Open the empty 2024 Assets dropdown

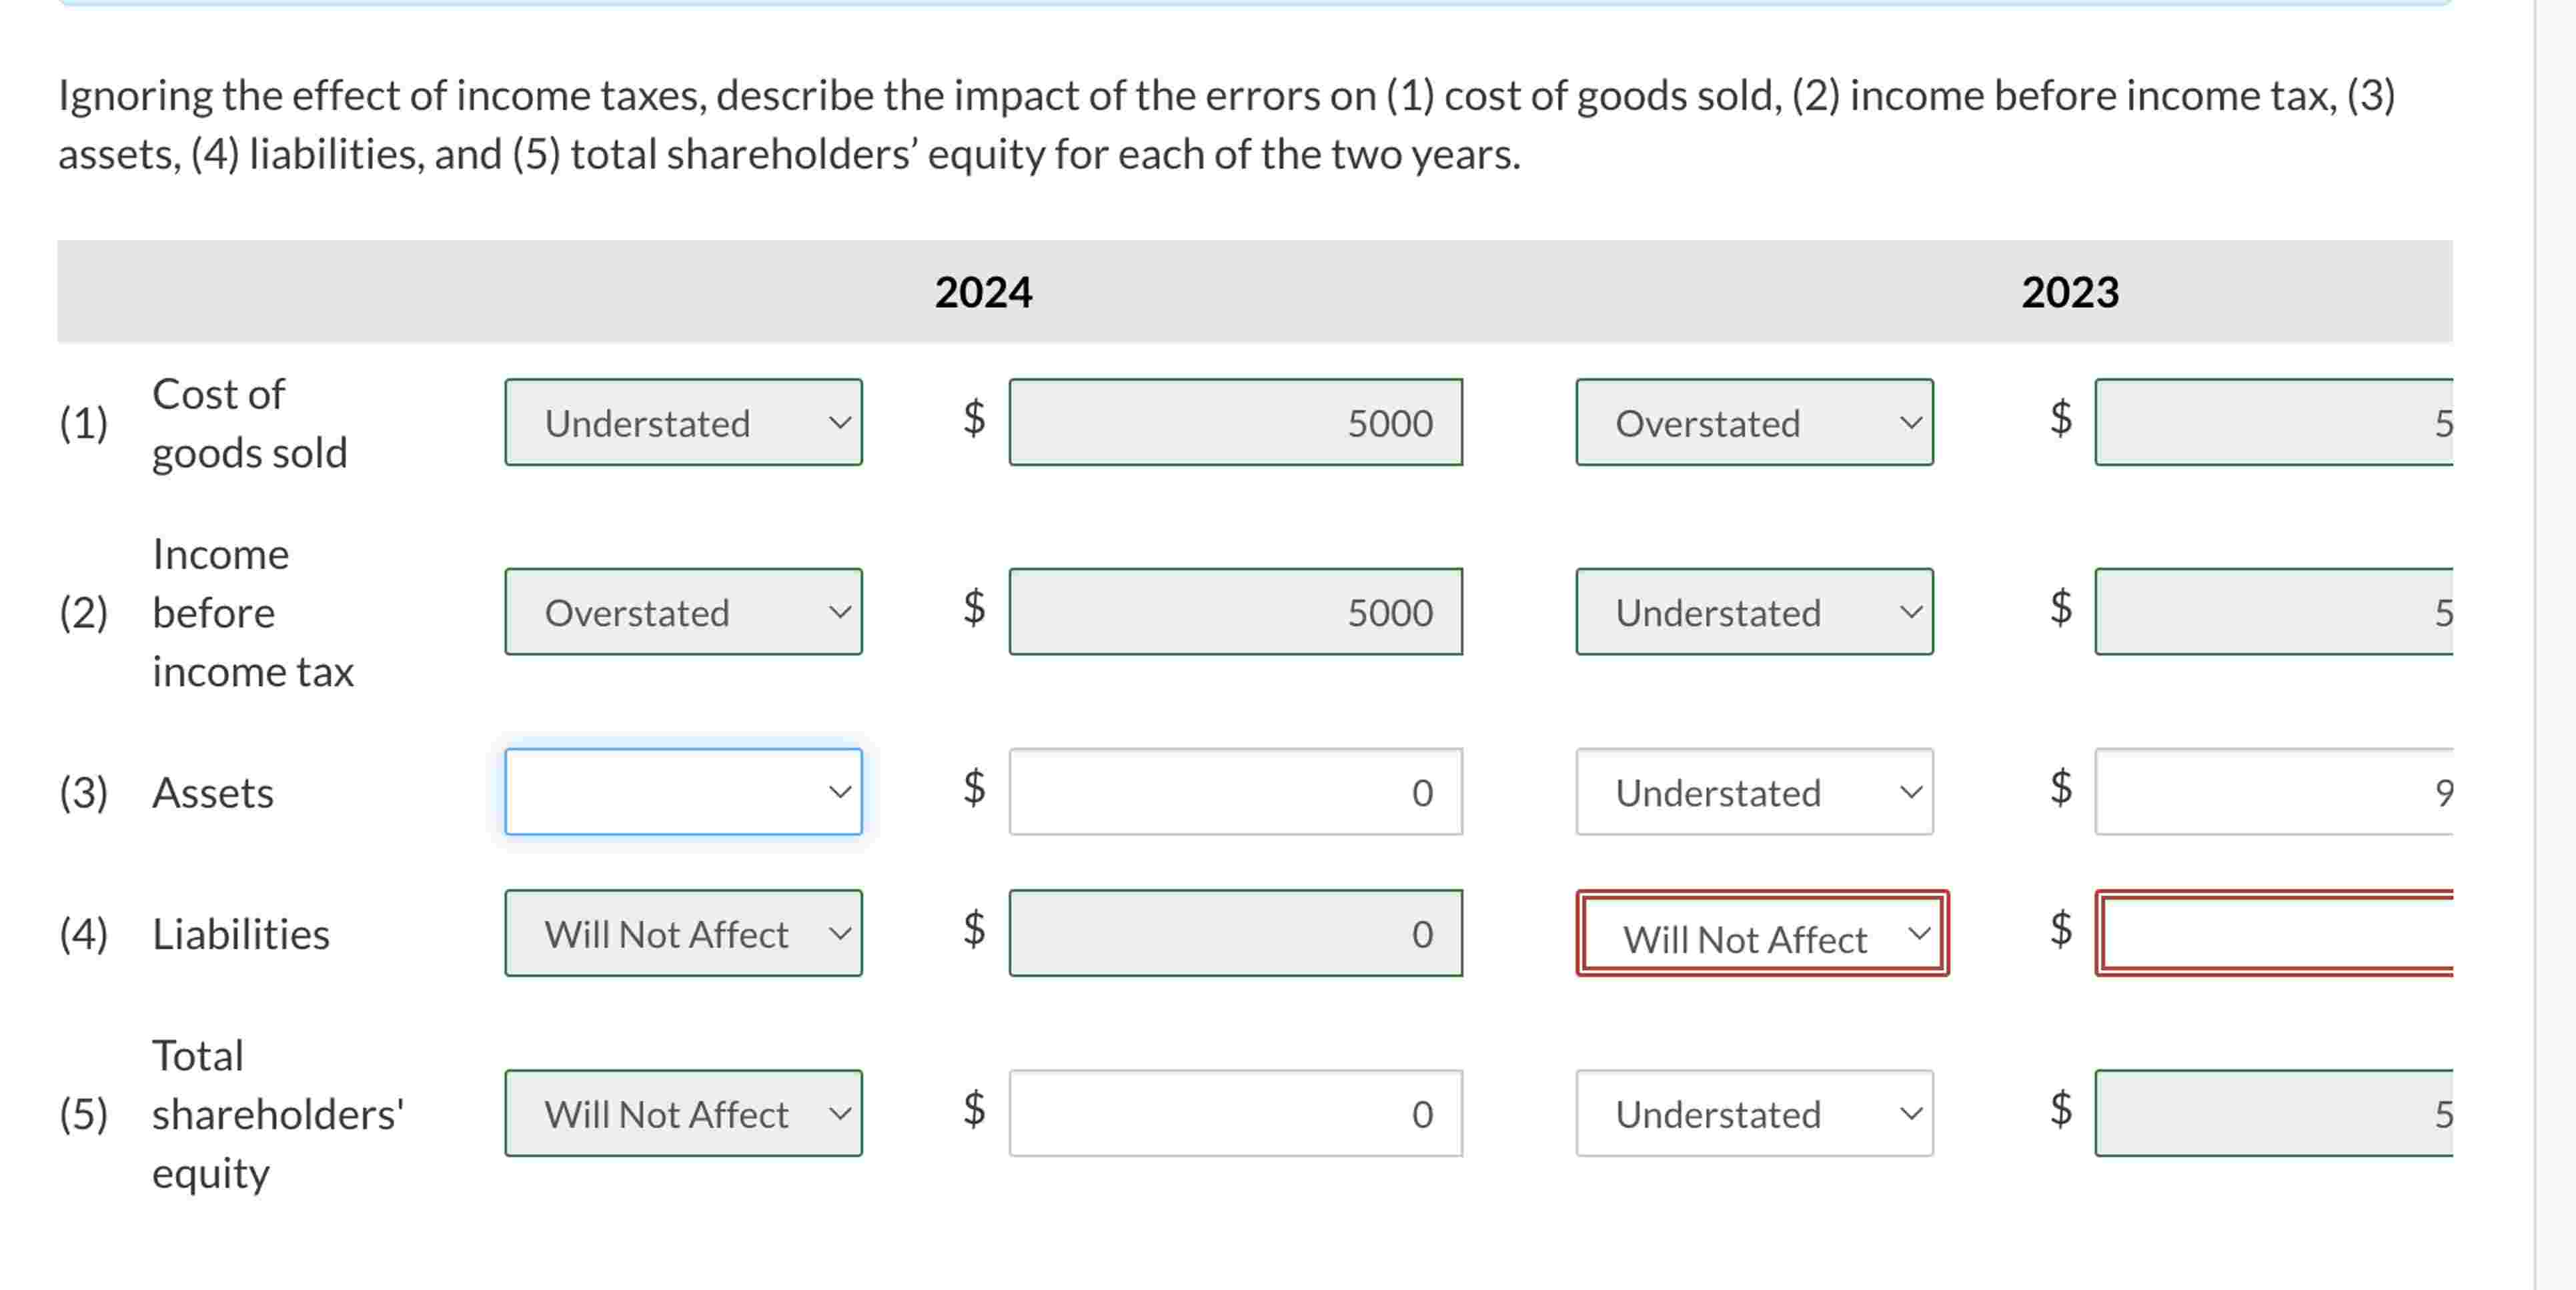click(683, 792)
